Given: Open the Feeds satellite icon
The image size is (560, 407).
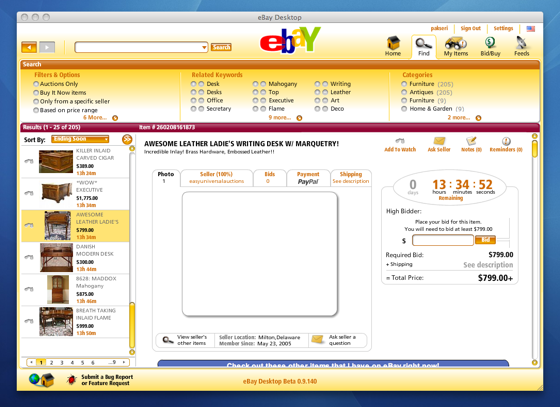Looking at the screenshot, I should [521, 43].
